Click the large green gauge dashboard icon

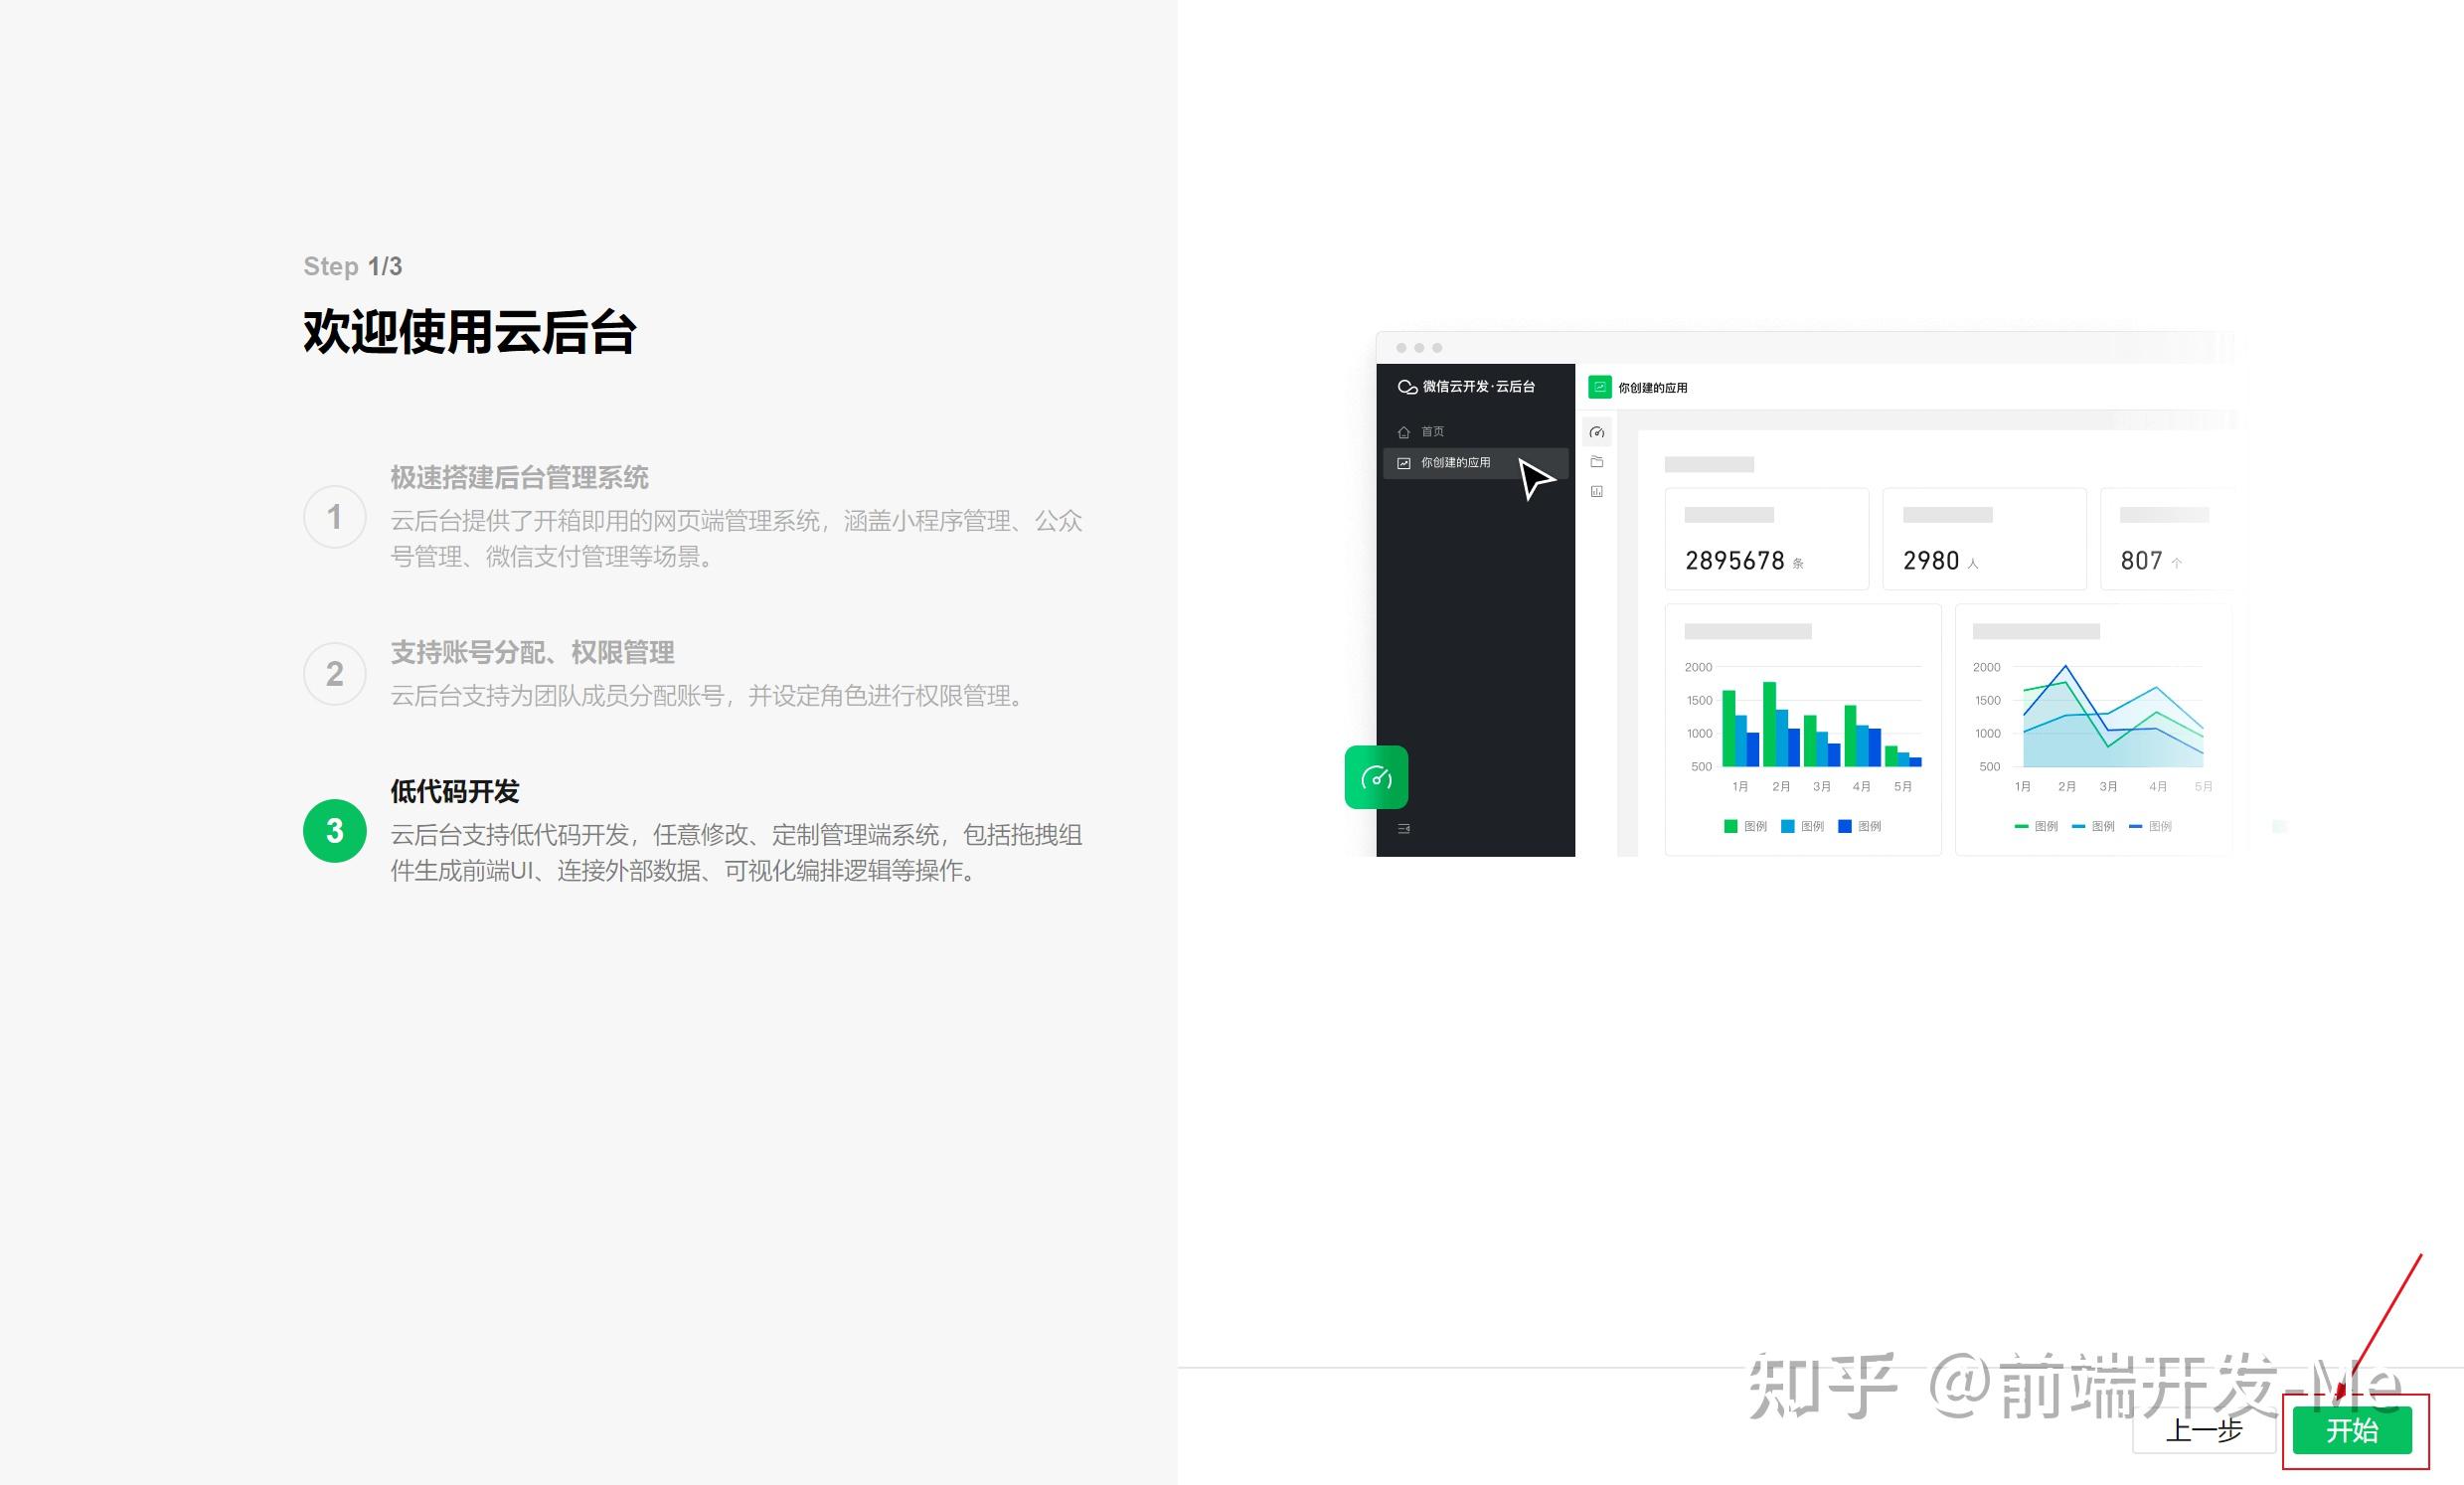coord(1376,777)
